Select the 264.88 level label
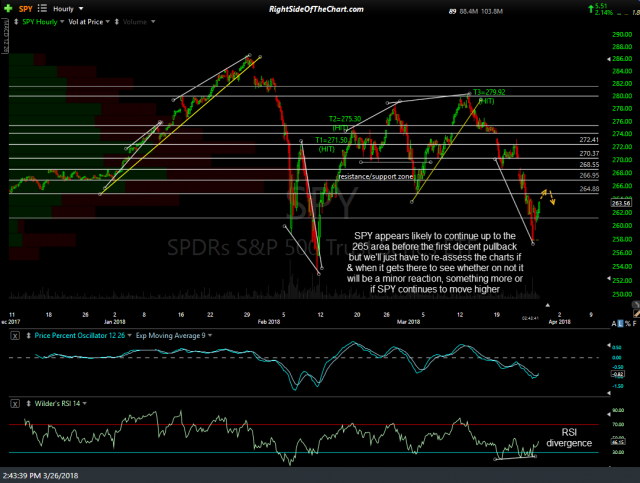640x483 pixels. coord(589,189)
